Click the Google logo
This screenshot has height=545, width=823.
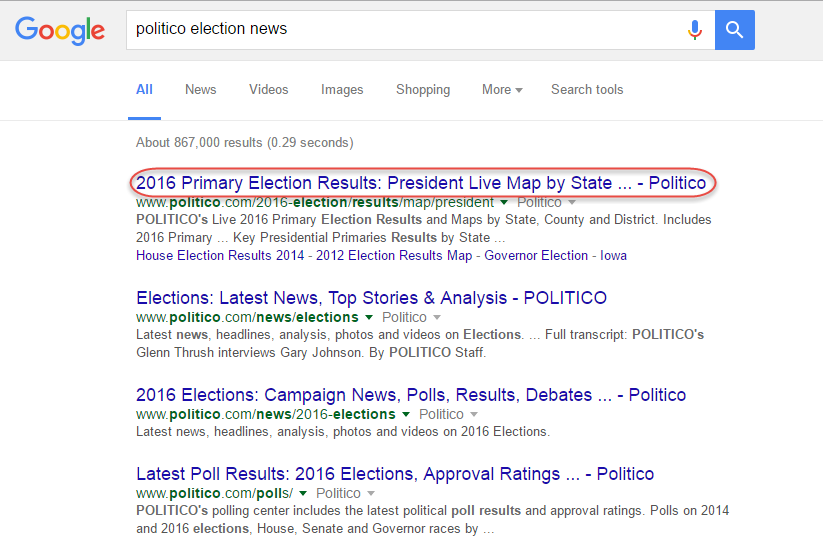(x=60, y=30)
